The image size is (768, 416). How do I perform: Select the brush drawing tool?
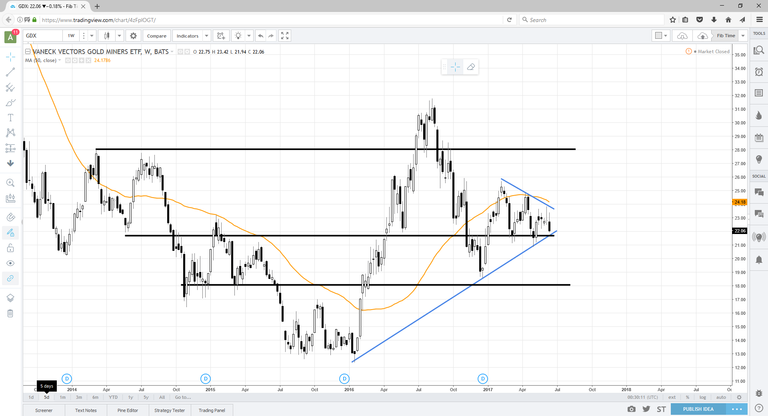10,102
